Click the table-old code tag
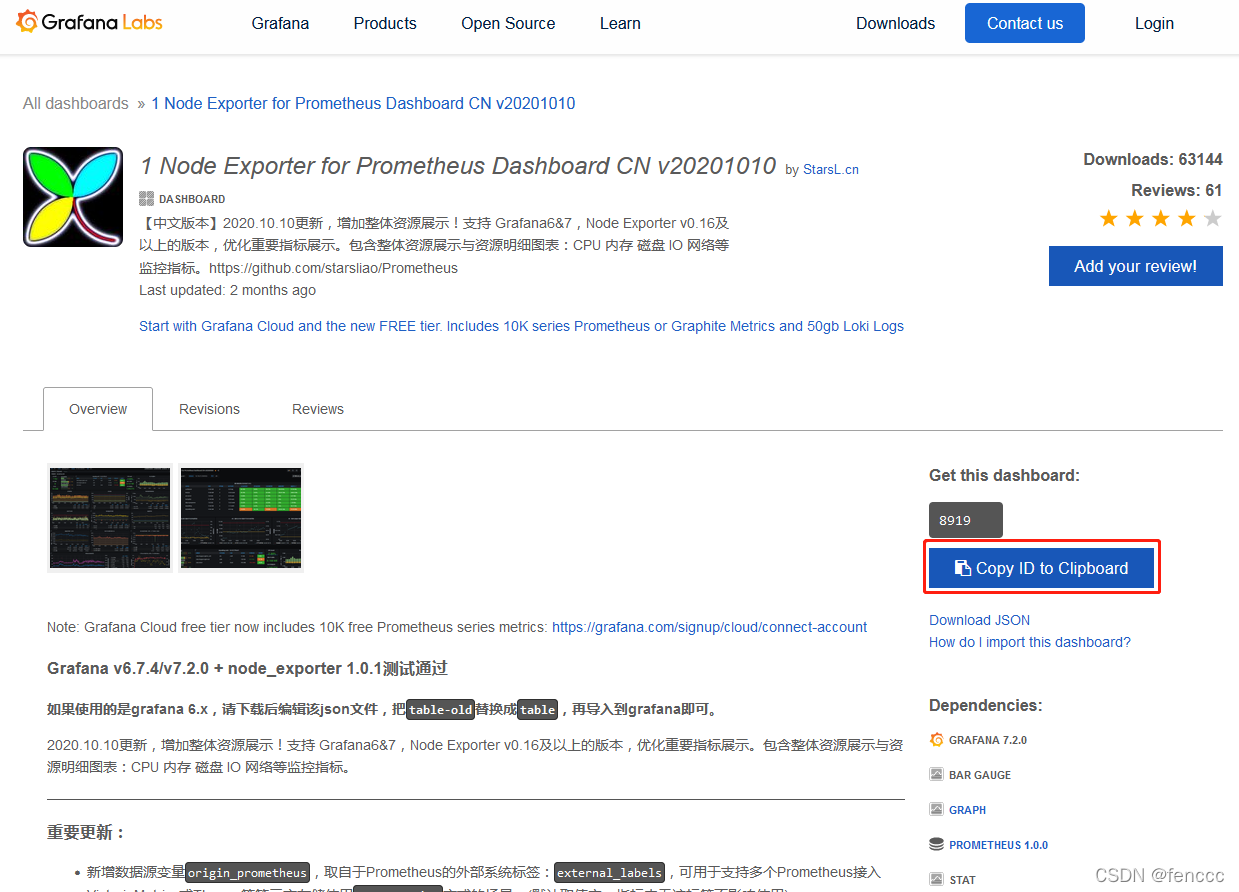 click(x=440, y=709)
